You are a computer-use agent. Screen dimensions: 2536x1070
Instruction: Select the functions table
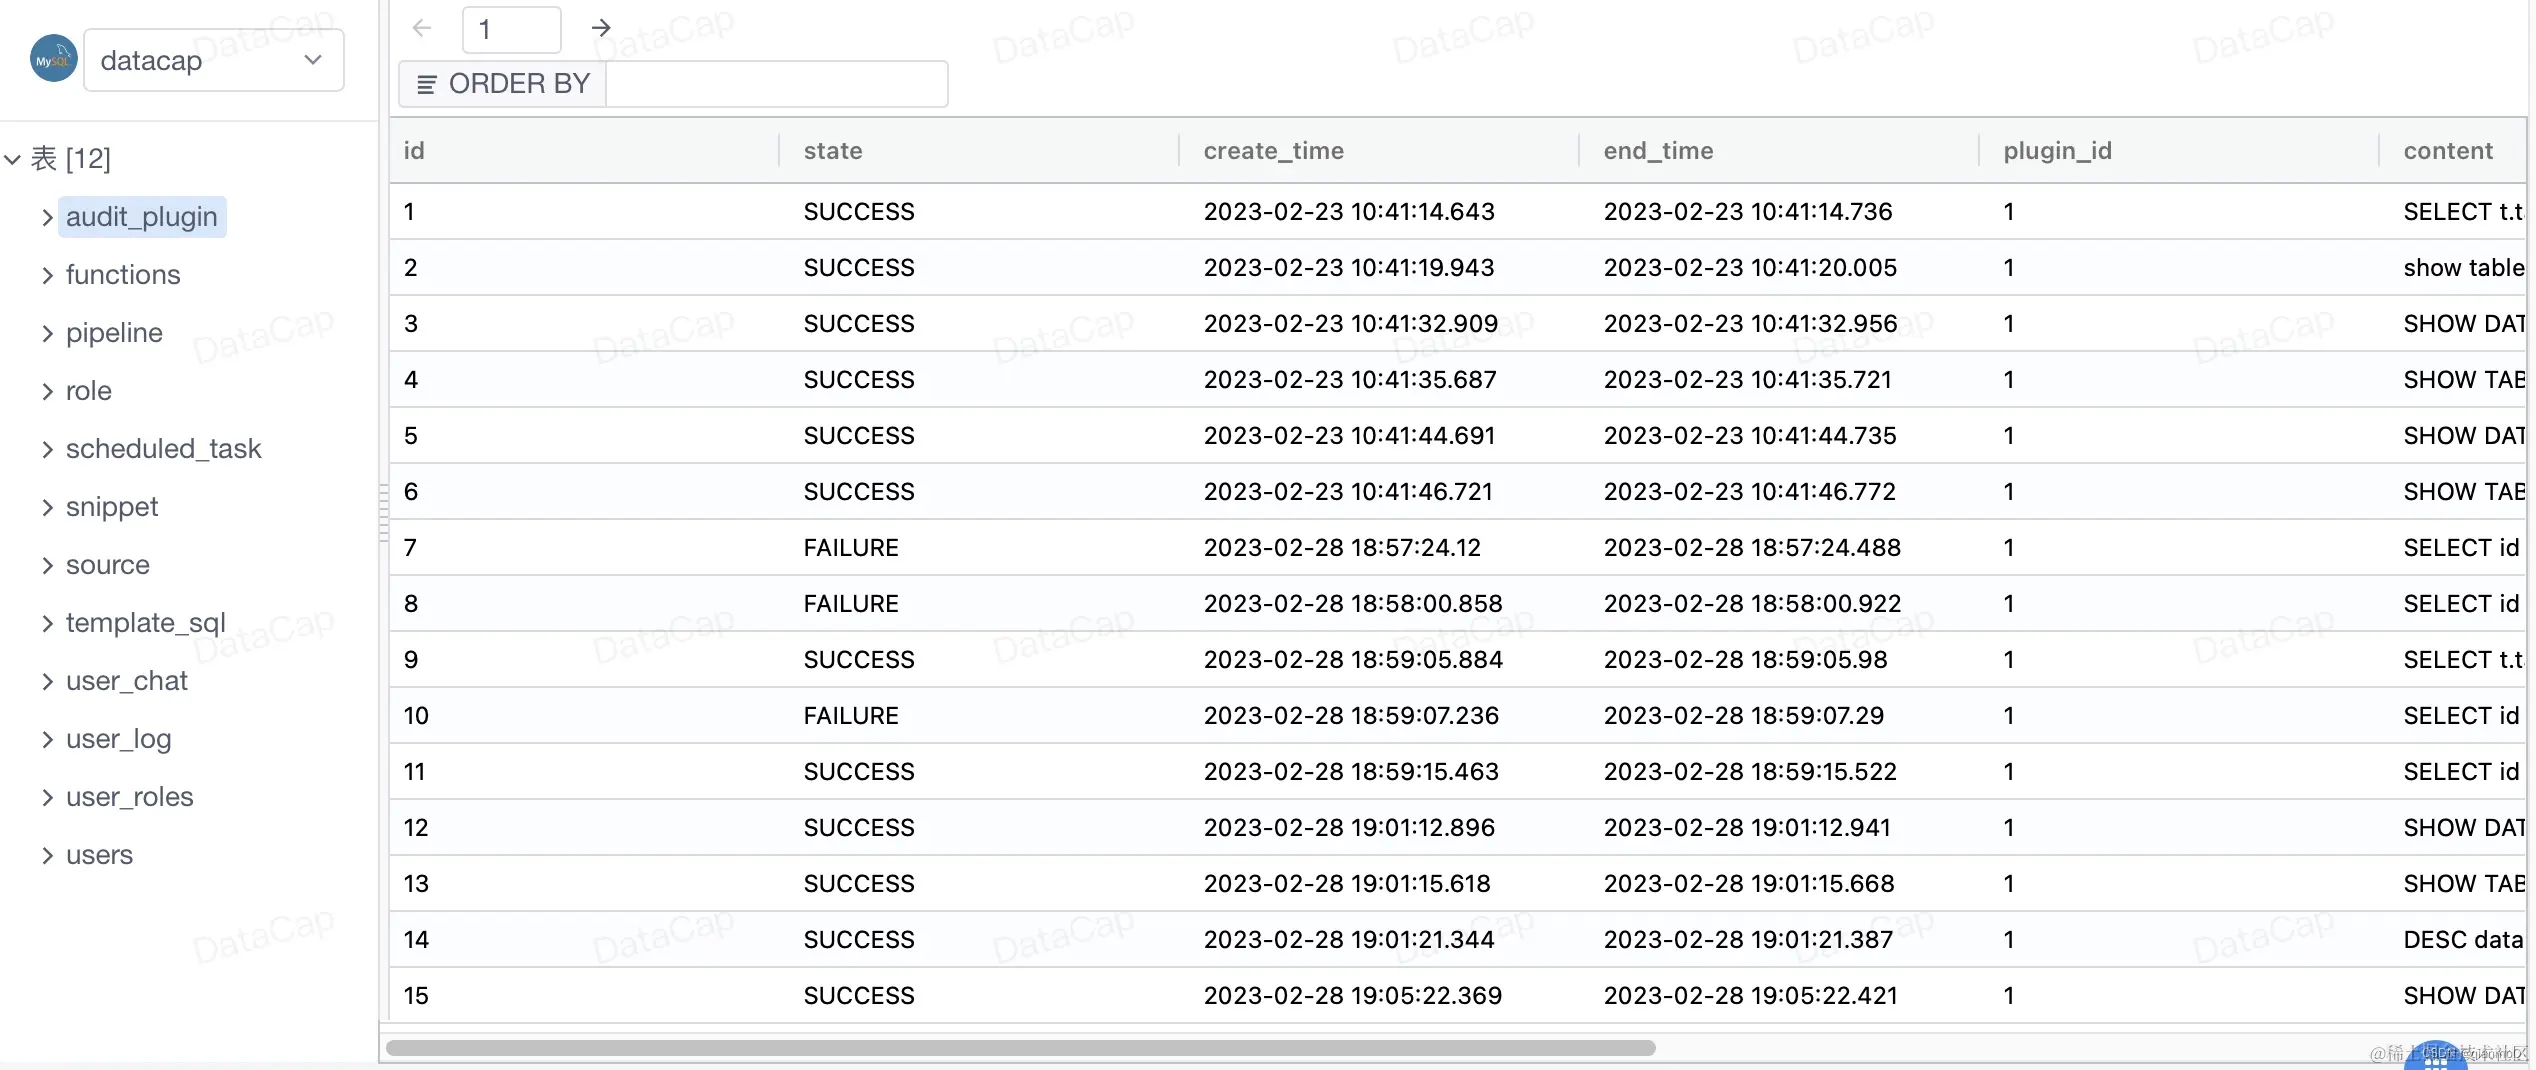pyautogui.click(x=123, y=275)
